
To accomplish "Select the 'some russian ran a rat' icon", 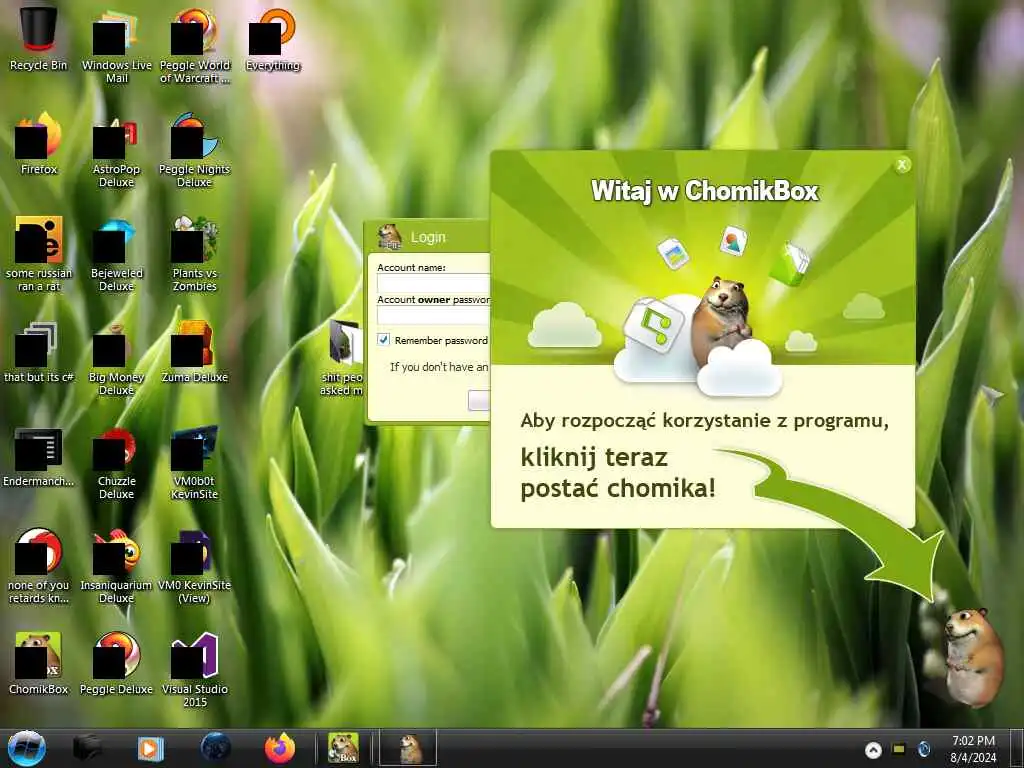I will point(39,255).
